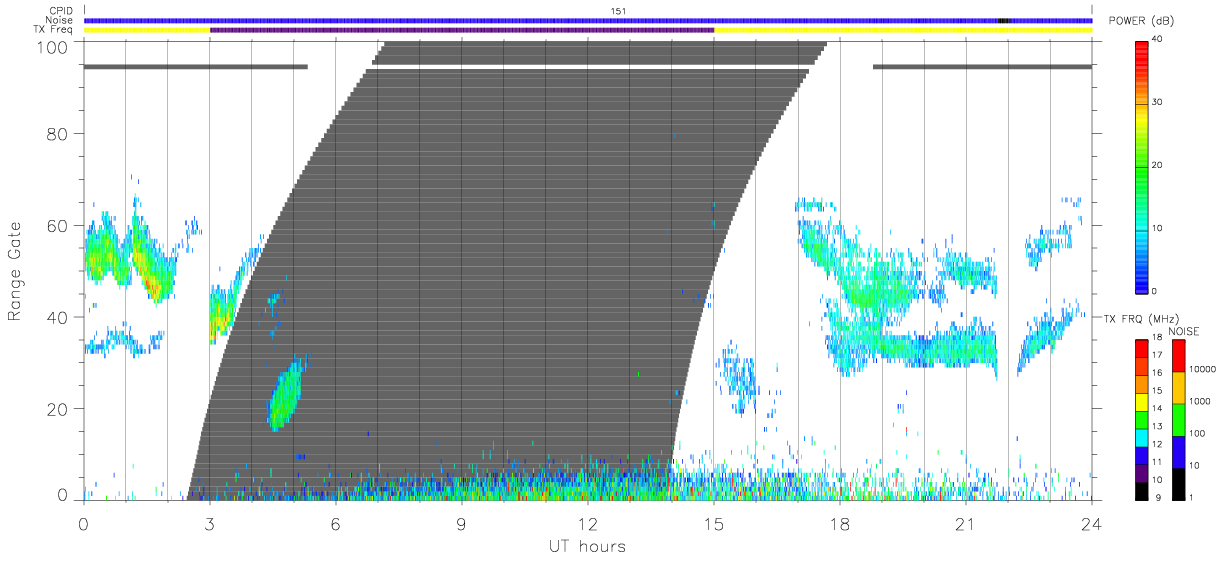Click the POWER (dB) legend title
This screenshot has height=567, width=1228.
[x=1143, y=21]
